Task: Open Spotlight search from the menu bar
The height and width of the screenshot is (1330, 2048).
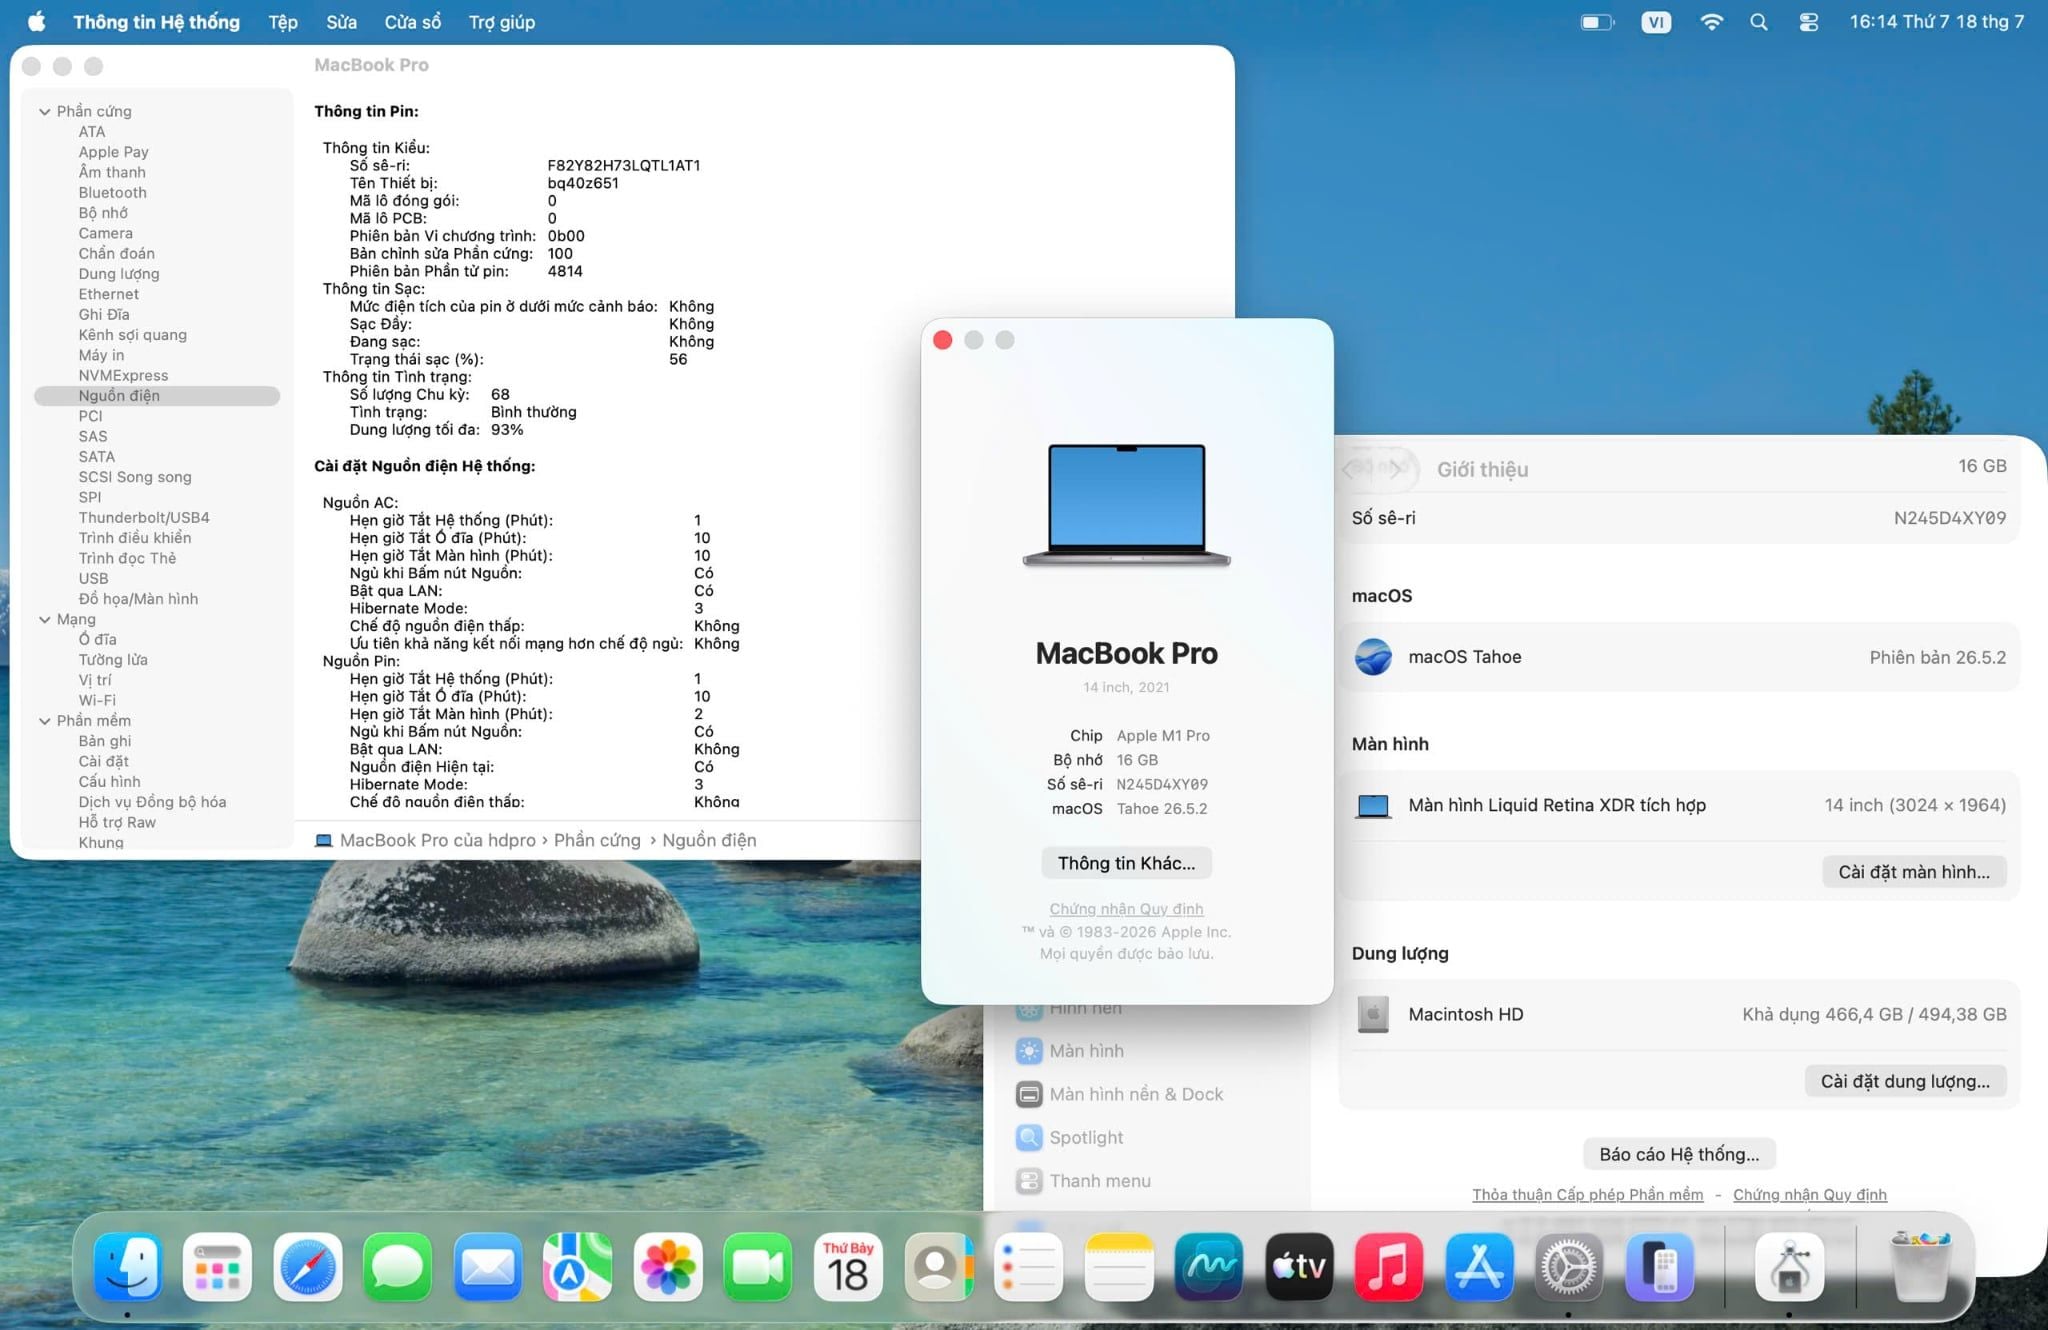Action: click(1759, 22)
